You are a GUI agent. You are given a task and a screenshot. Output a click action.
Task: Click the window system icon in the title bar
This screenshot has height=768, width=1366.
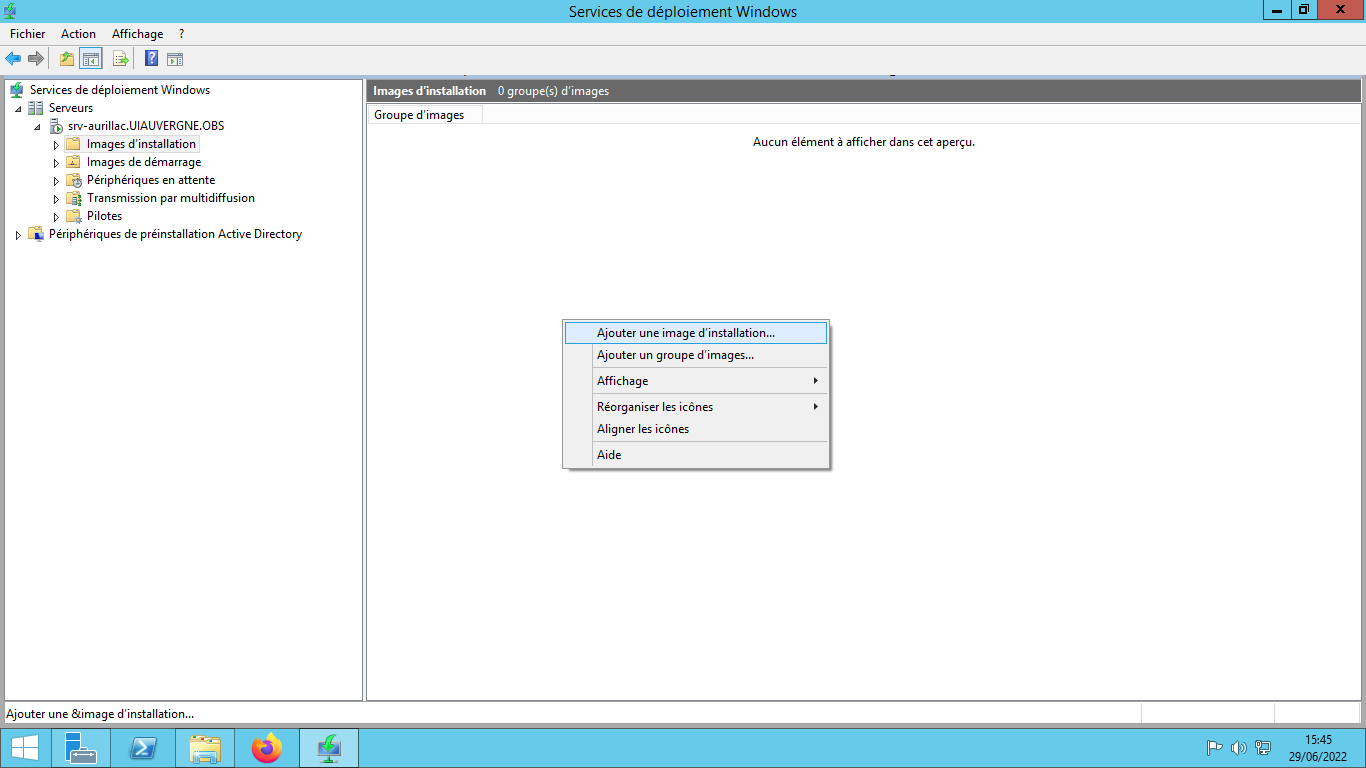pos(10,11)
